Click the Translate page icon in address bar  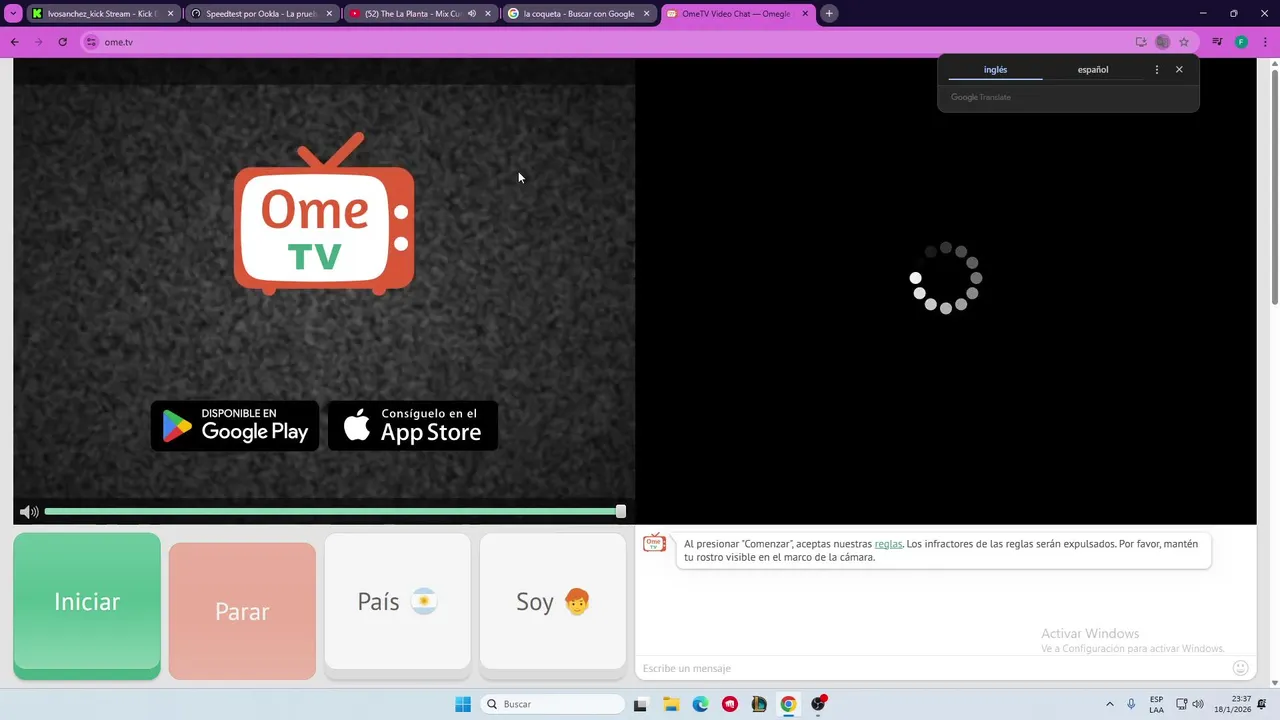tap(1162, 42)
